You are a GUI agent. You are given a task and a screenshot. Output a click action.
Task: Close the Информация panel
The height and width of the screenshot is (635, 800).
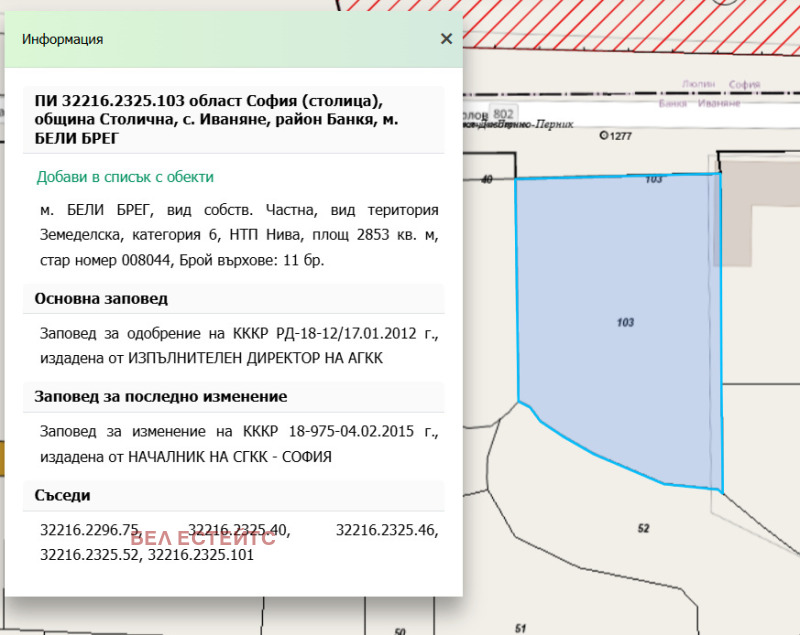446,38
